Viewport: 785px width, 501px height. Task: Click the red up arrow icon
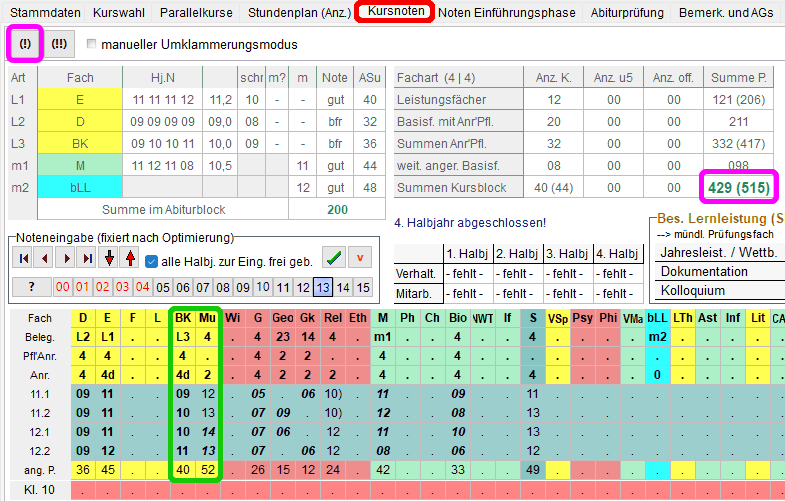(x=129, y=260)
